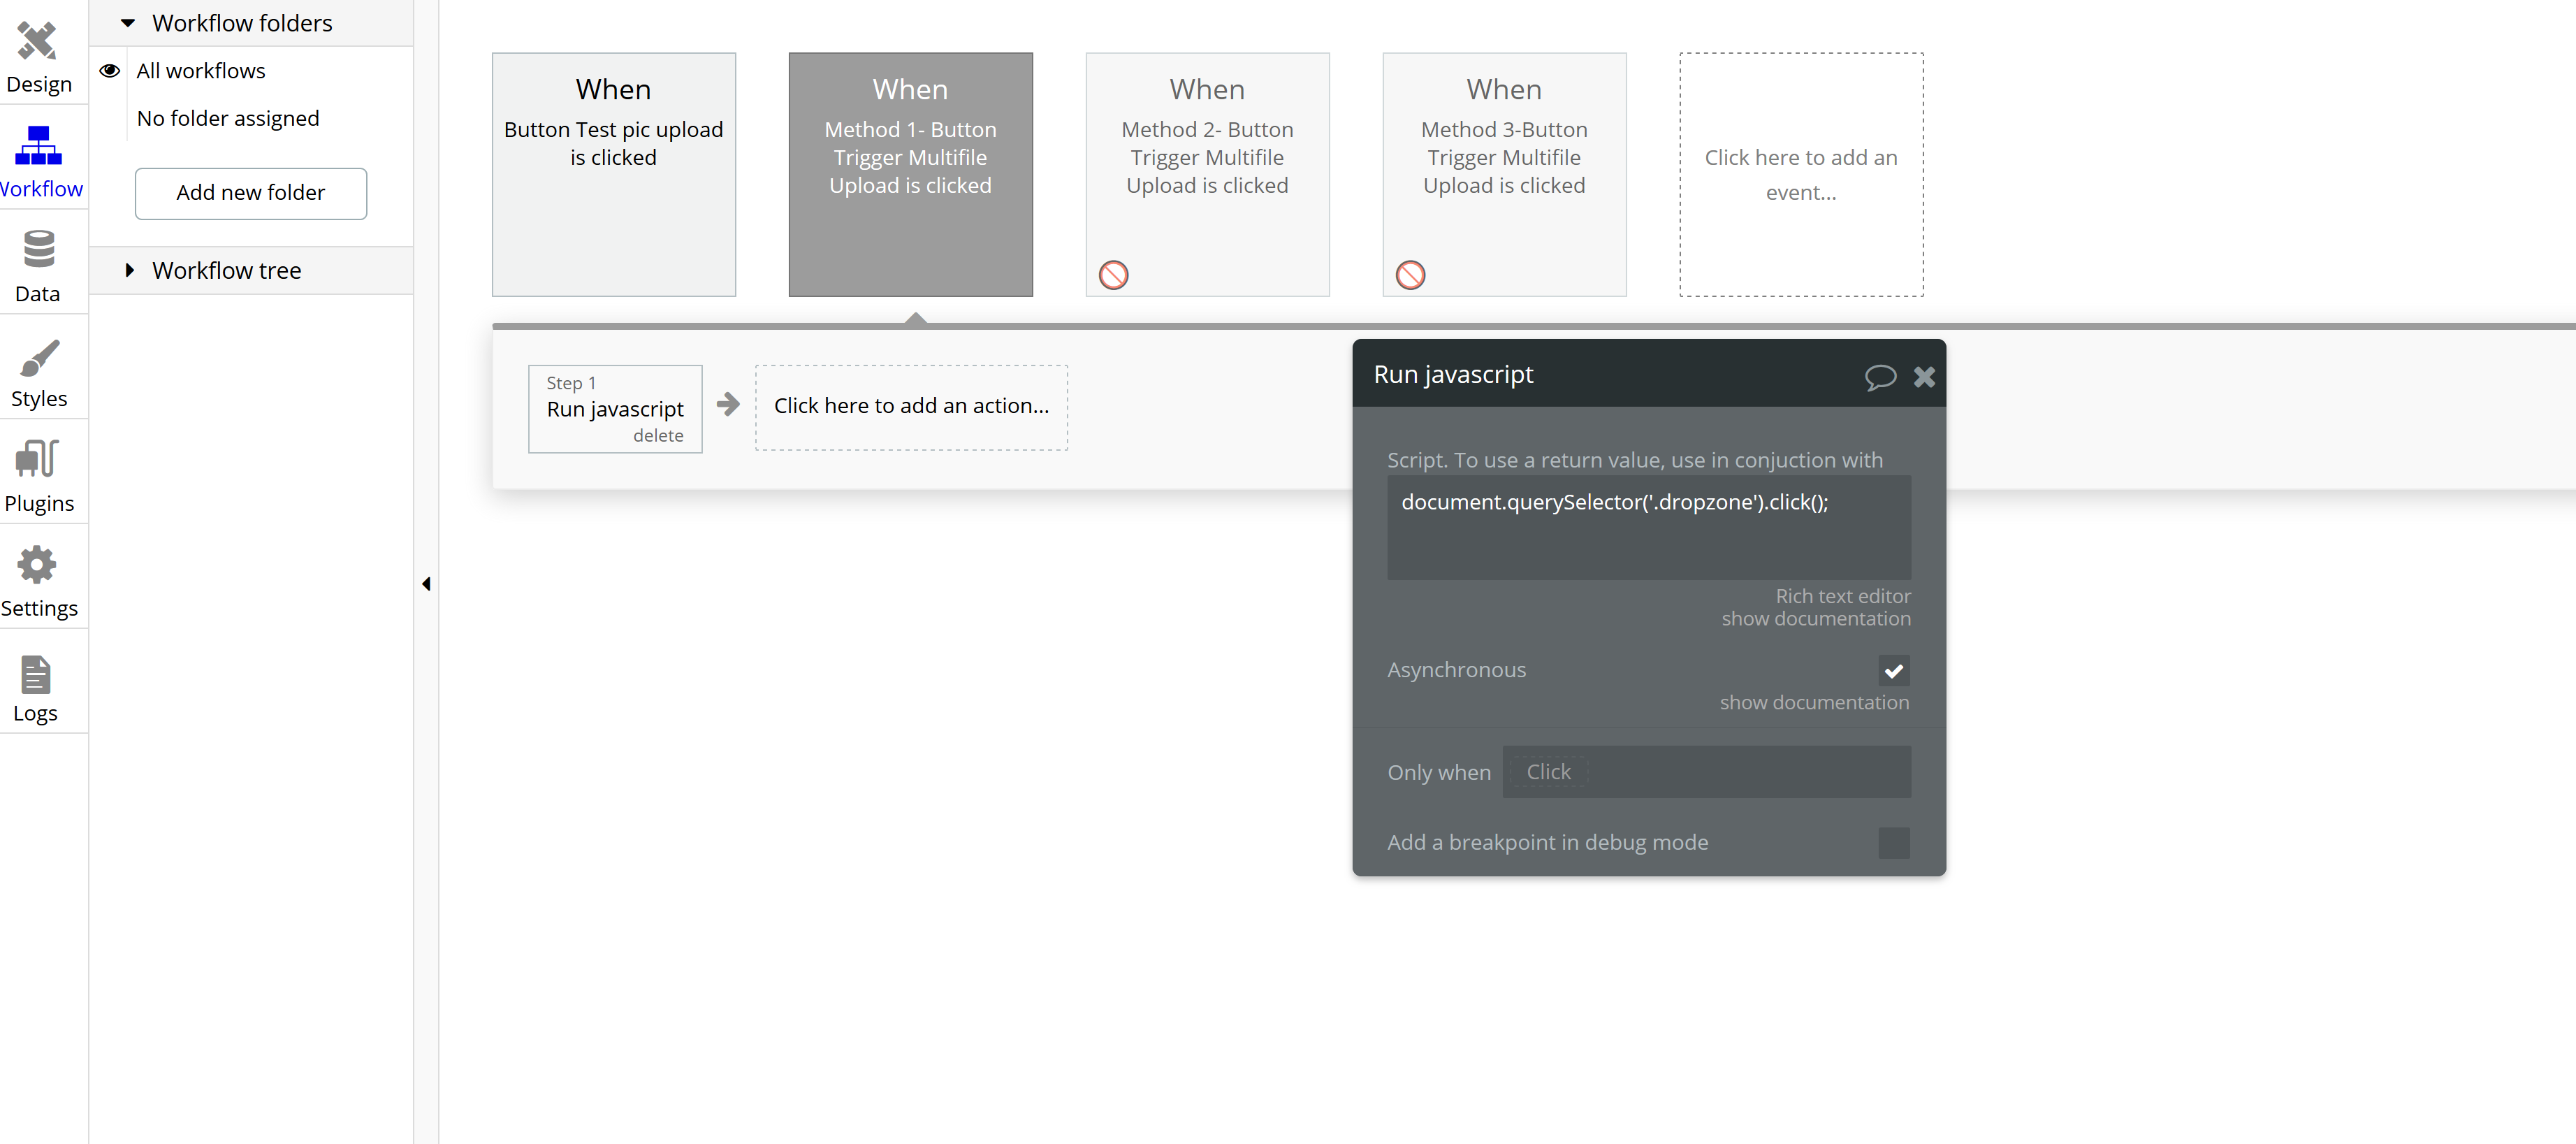Toggle the All workflows eye icon
The height and width of the screenshot is (1144, 2576).
click(x=110, y=71)
